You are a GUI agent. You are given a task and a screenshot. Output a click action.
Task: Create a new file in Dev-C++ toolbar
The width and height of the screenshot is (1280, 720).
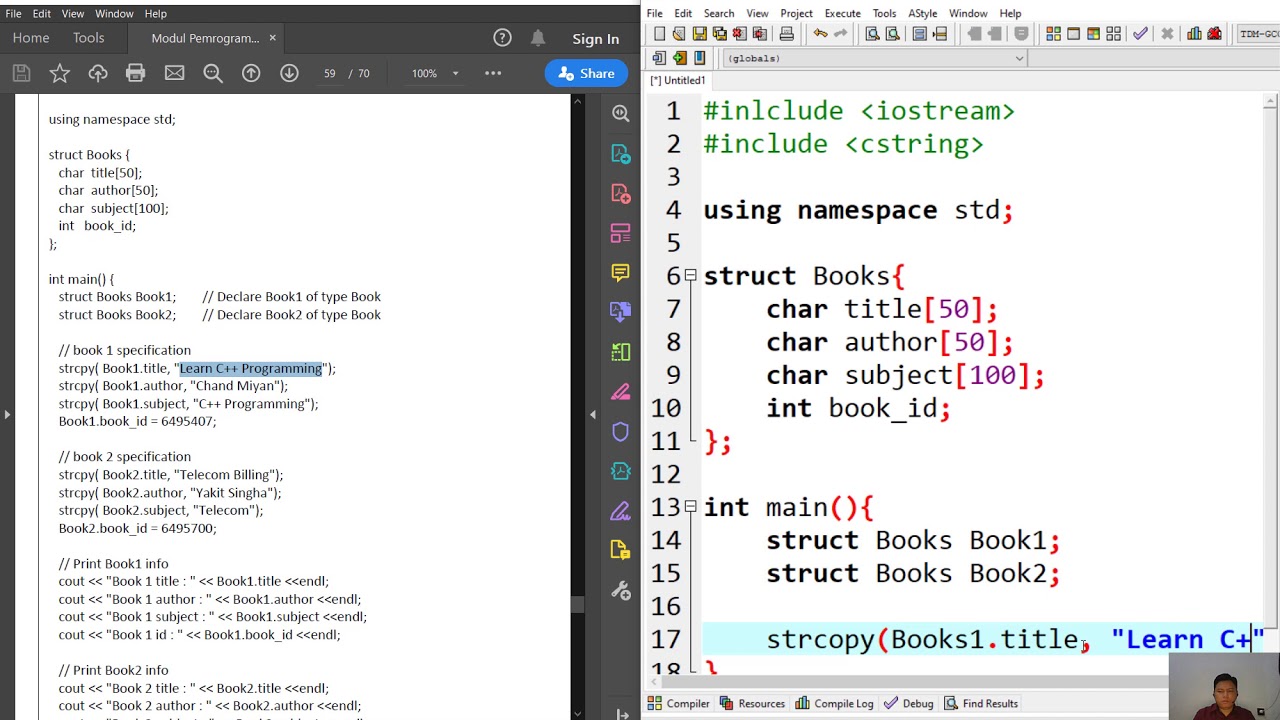659,34
